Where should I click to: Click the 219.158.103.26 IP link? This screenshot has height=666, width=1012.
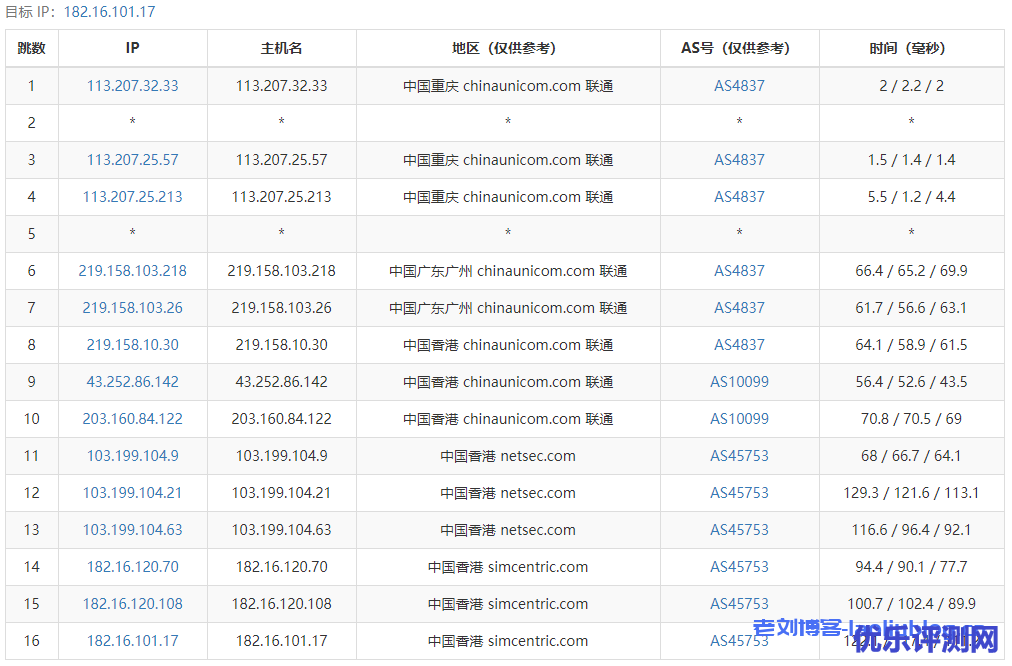[132, 308]
